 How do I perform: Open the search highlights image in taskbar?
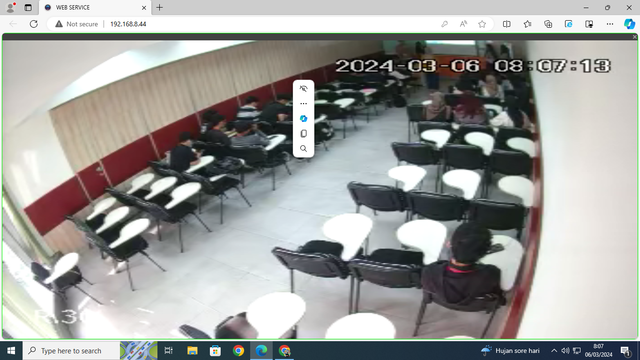click(139, 351)
